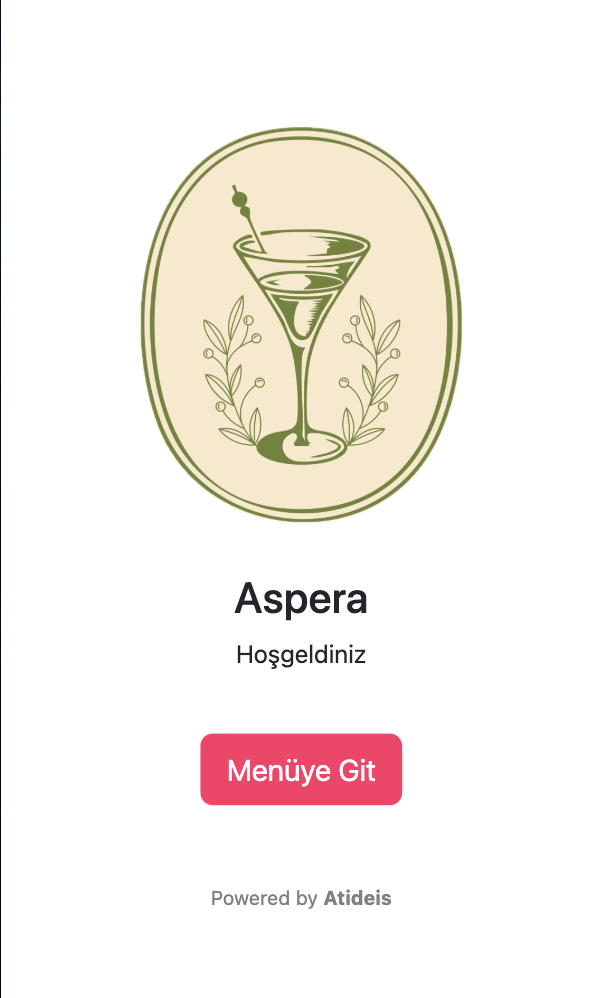The height and width of the screenshot is (998, 593).
Task: Click the Menüye Git button
Action: click(x=301, y=769)
